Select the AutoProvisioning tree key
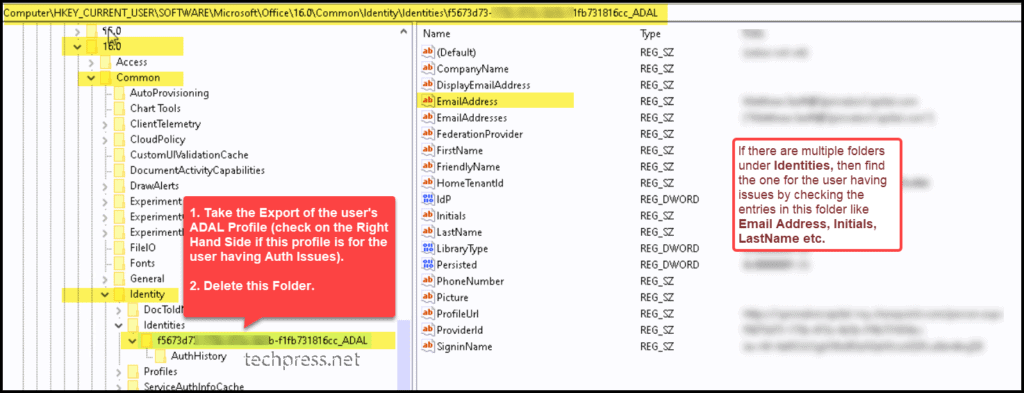Screen dimensions: 1024x393 (x=169, y=93)
